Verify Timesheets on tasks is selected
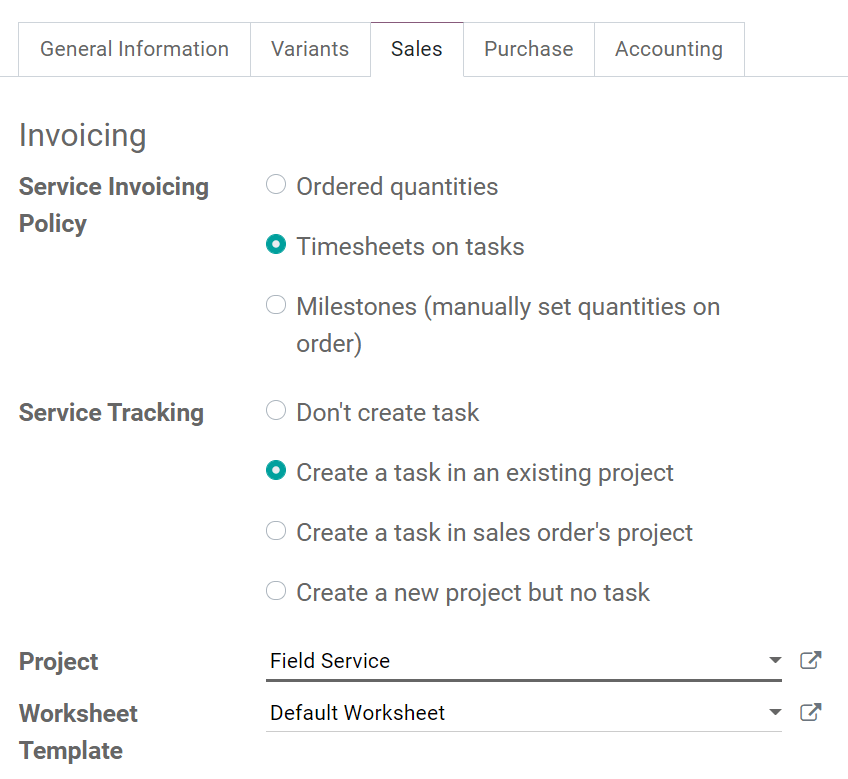The image size is (848, 779). [276, 244]
